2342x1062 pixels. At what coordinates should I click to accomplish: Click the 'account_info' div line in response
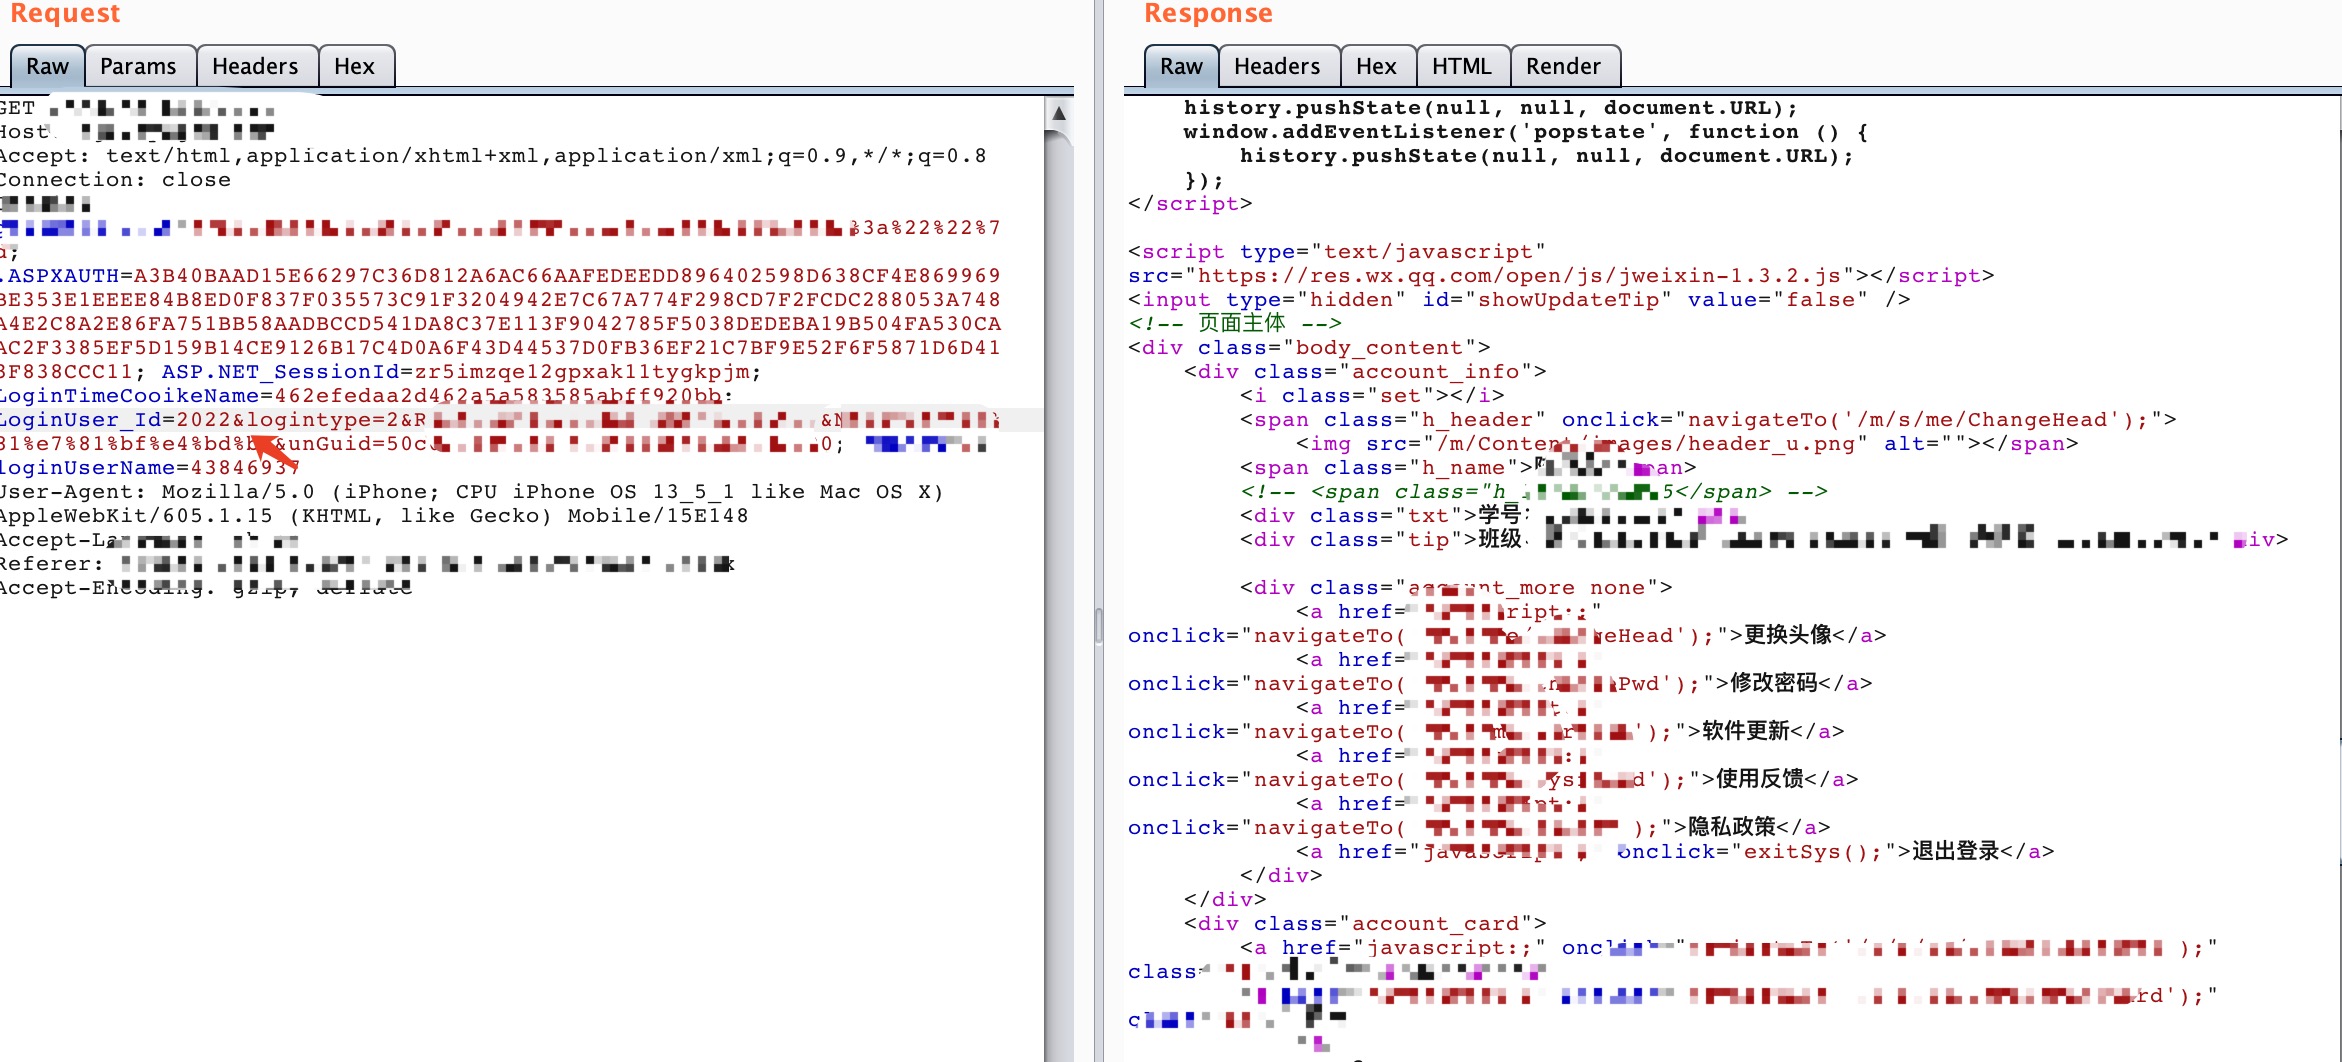(x=1365, y=372)
